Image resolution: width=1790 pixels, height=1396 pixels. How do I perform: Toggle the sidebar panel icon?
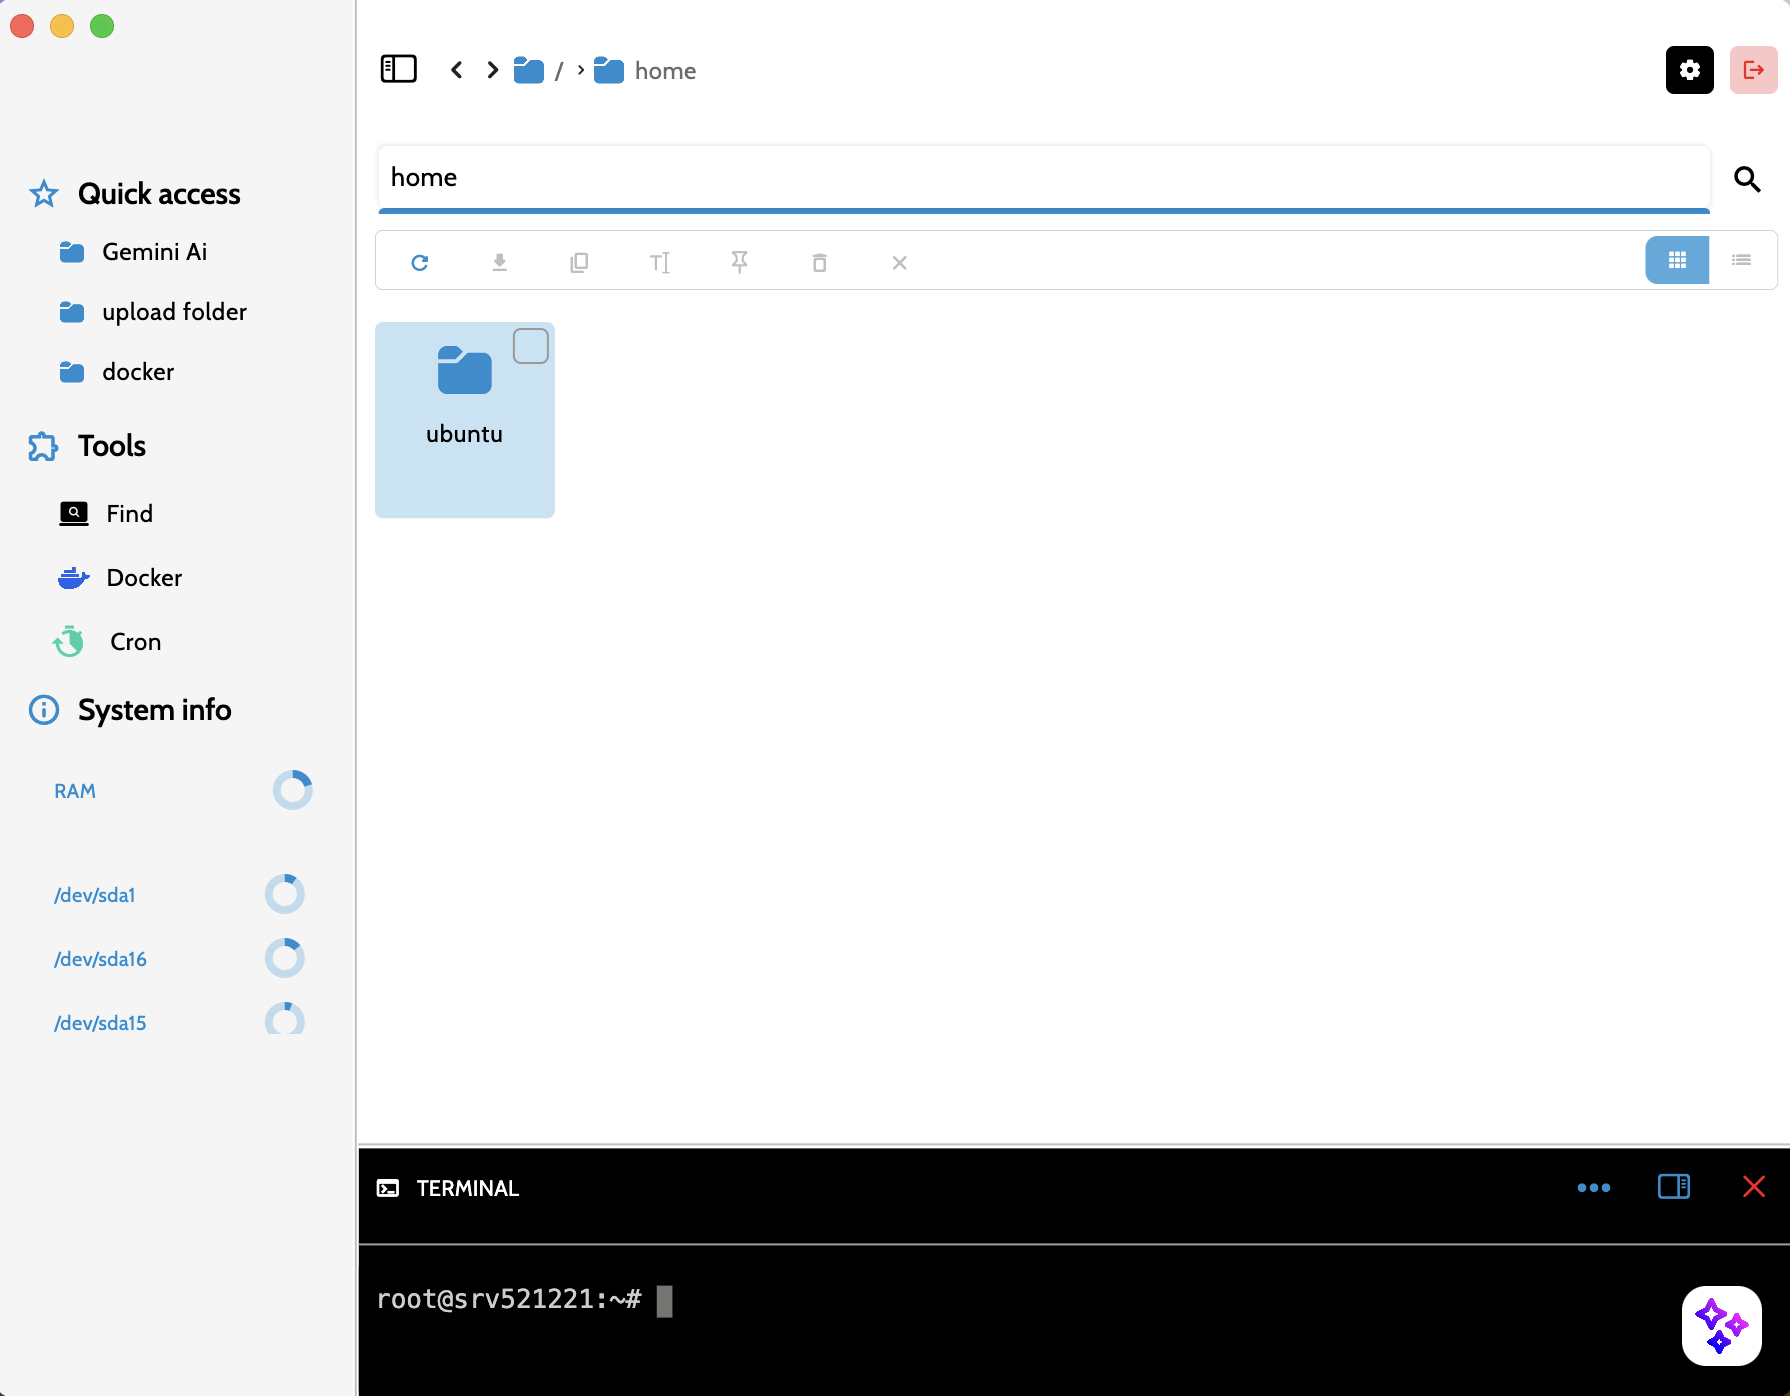pos(398,69)
